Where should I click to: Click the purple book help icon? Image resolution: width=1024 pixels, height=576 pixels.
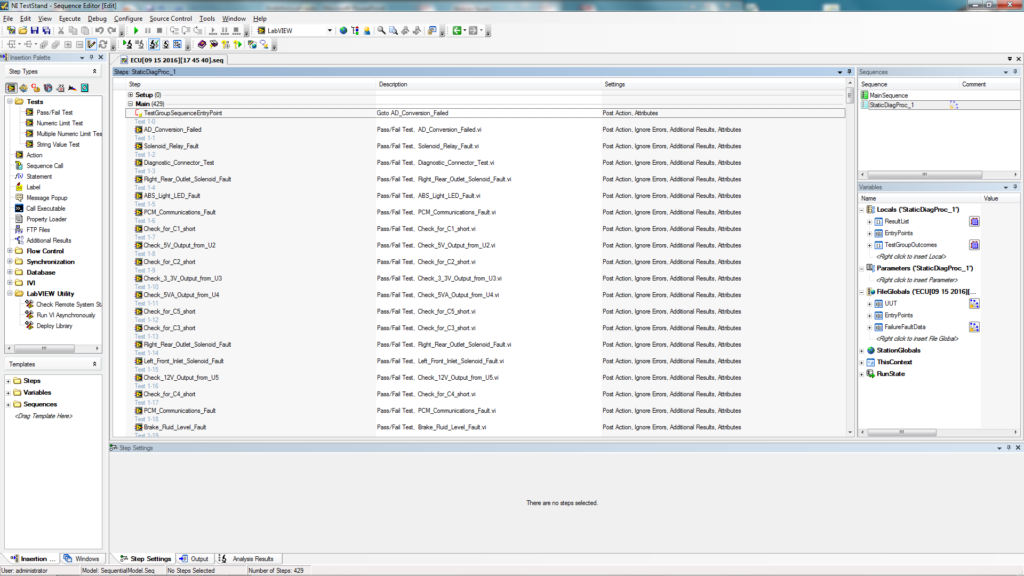pyautogui.click(x=202, y=44)
